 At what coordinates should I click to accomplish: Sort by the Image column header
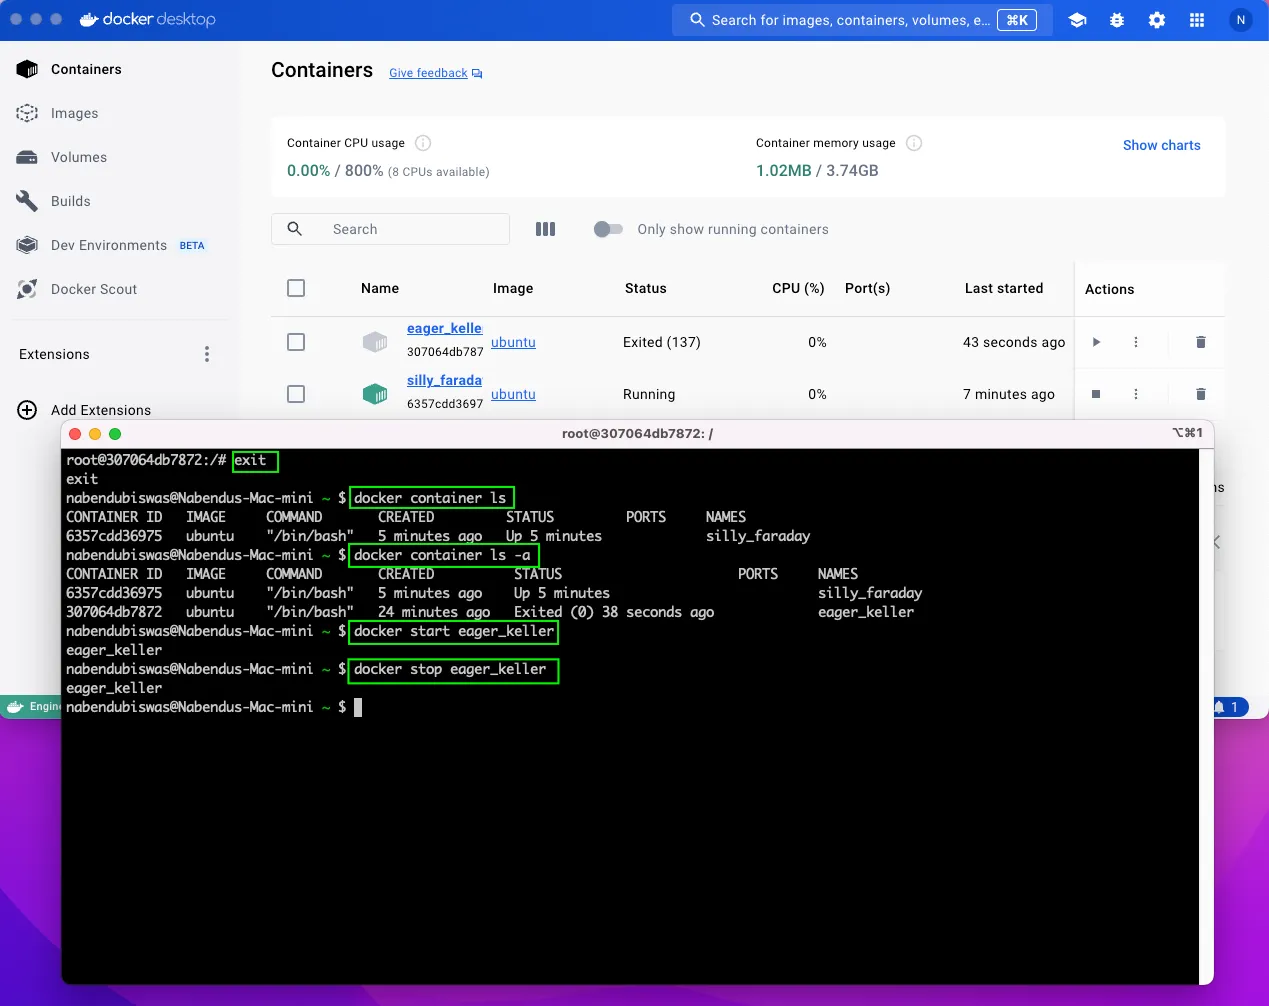pos(513,288)
